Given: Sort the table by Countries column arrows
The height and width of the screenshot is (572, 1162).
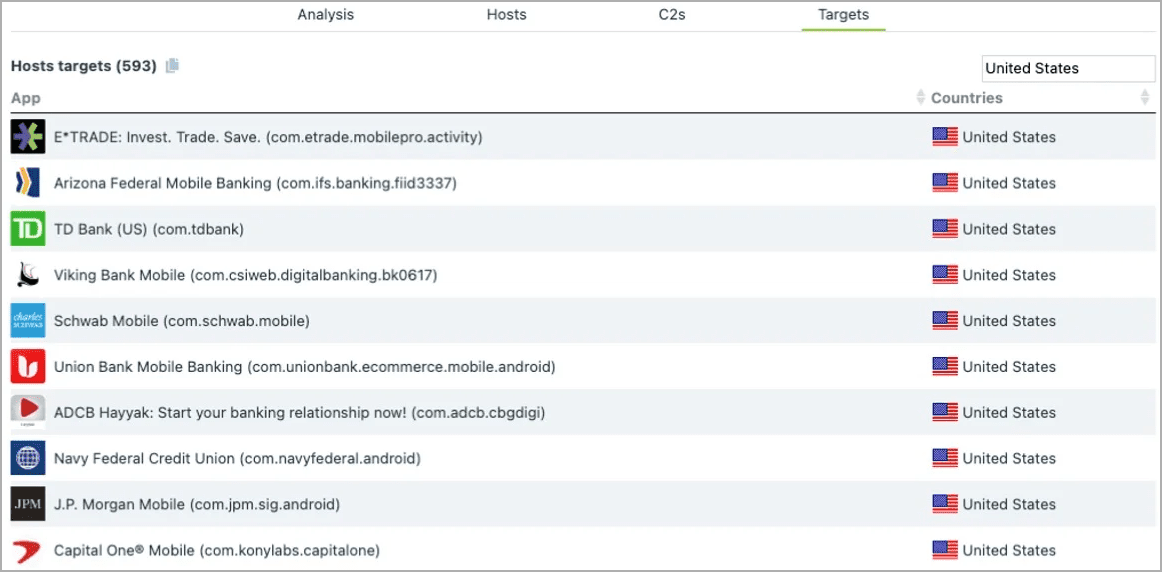Looking at the screenshot, I should [1145, 98].
